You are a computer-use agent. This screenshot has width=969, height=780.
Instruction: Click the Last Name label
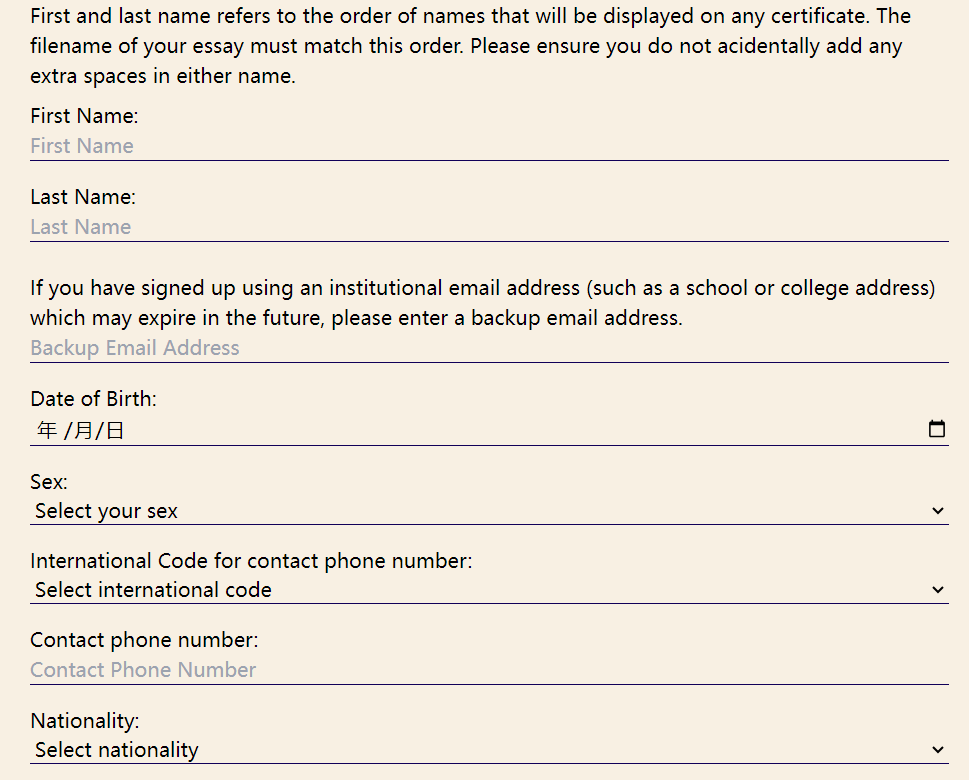pyautogui.click(x=83, y=197)
